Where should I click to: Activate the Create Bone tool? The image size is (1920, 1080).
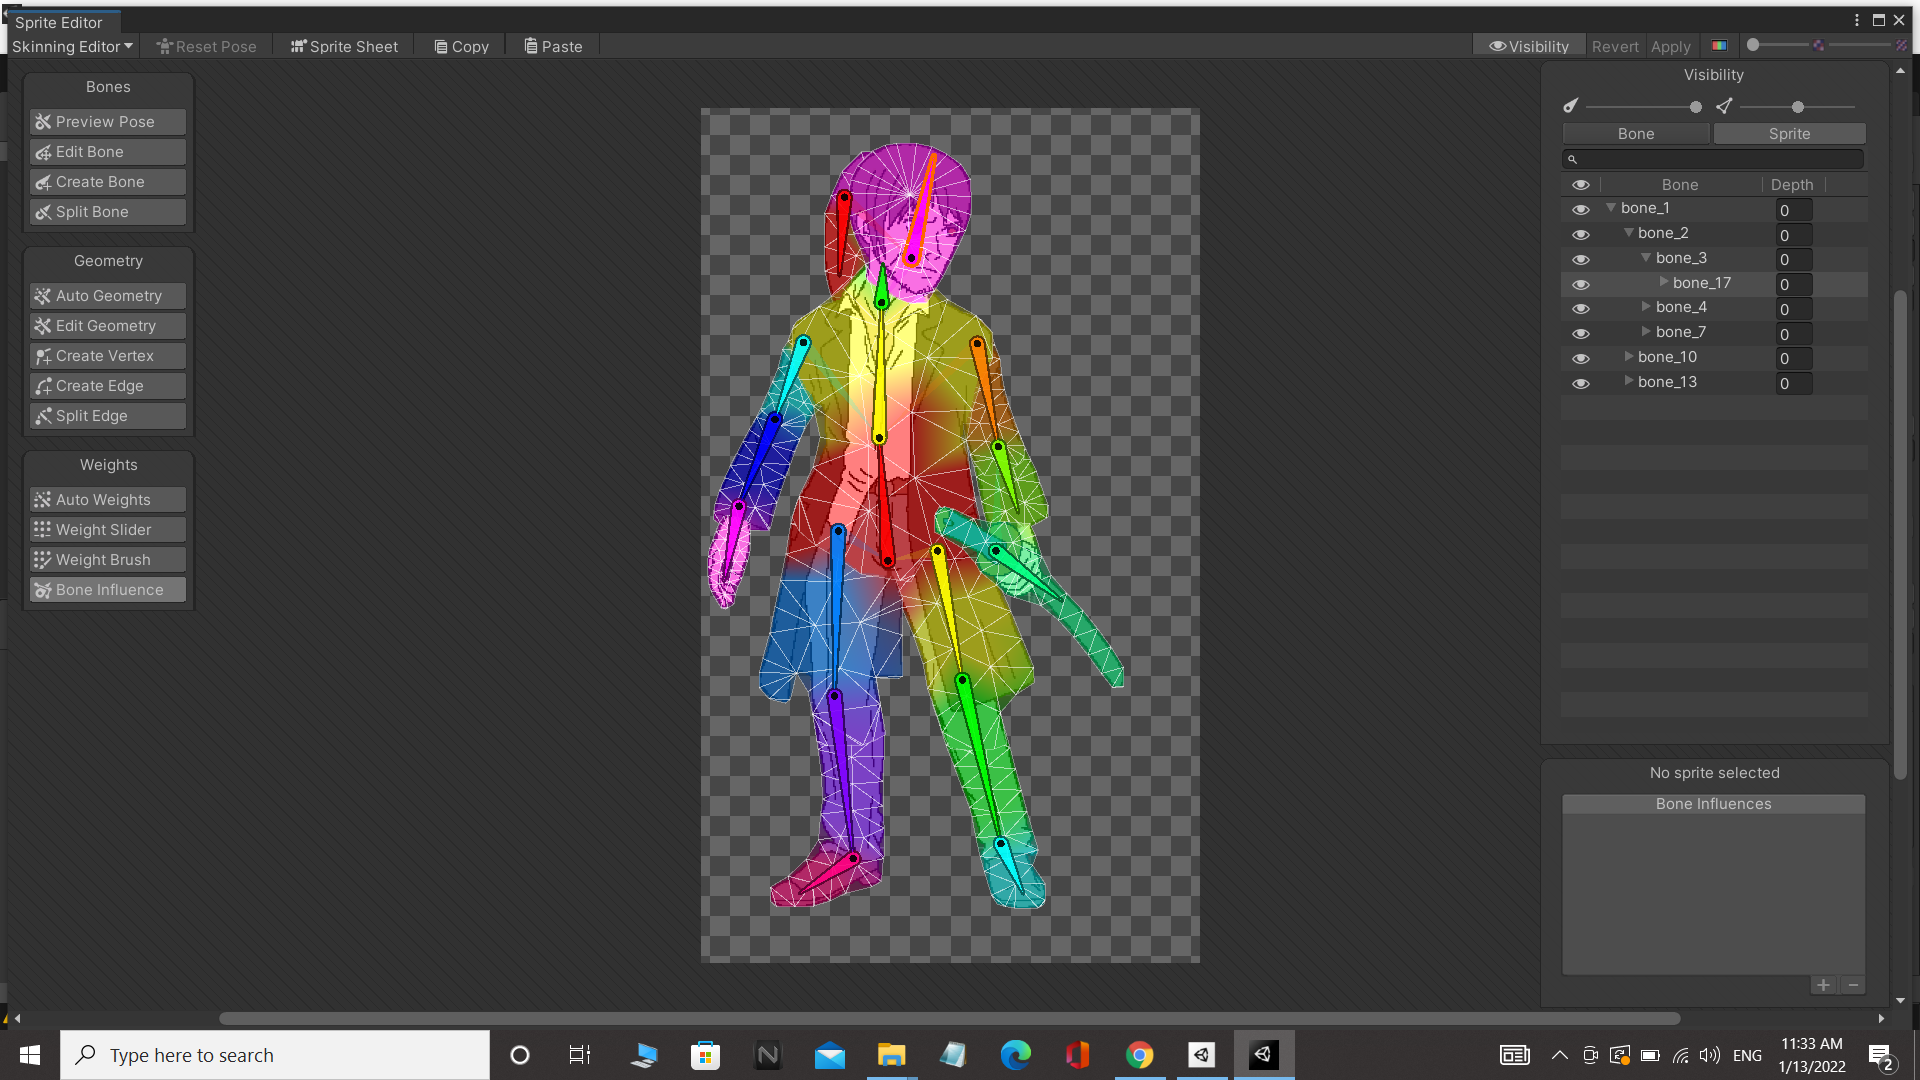108,182
